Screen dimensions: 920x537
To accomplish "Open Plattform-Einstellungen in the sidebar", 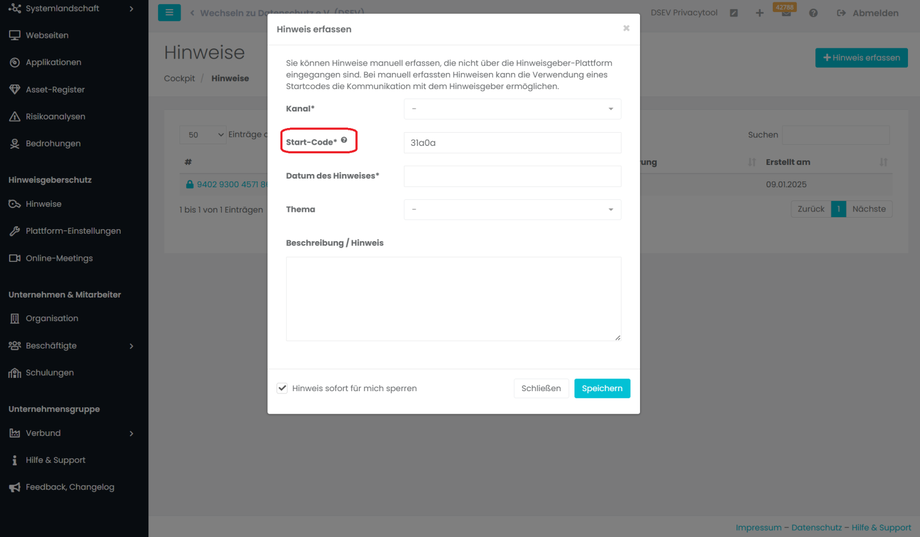I will [x=73, y=231].
